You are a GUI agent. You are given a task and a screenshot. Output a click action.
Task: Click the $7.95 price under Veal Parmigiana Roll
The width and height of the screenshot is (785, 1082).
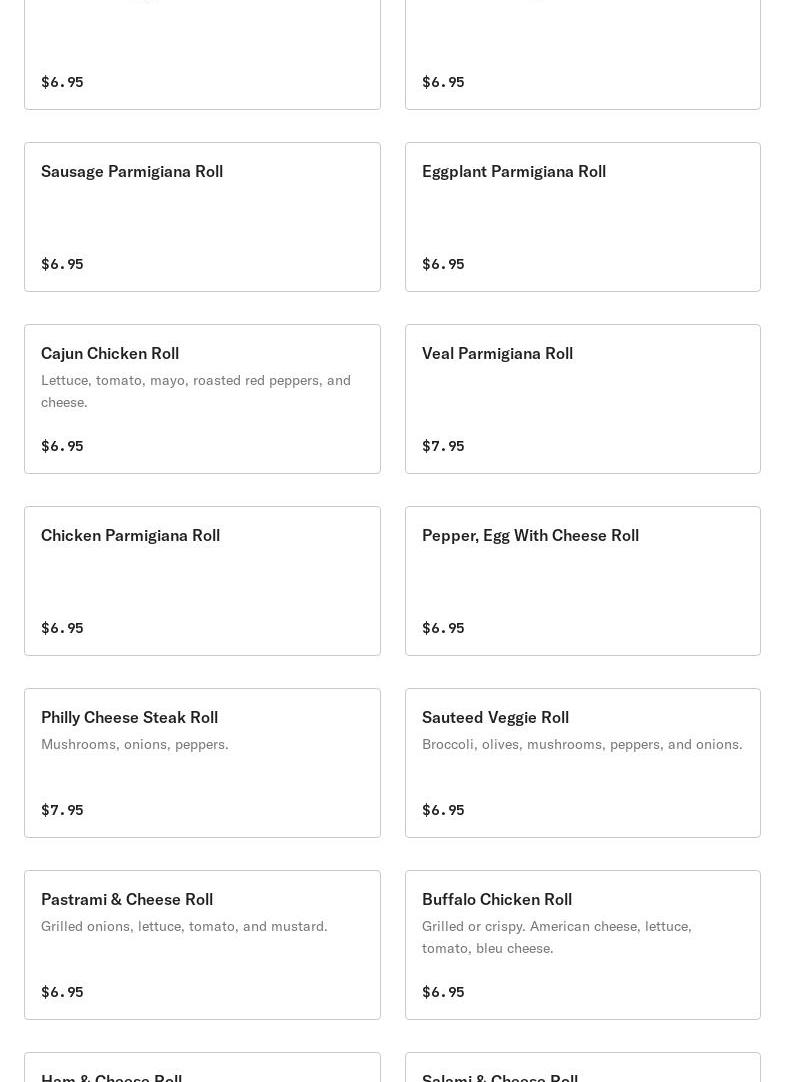point(443,446)
